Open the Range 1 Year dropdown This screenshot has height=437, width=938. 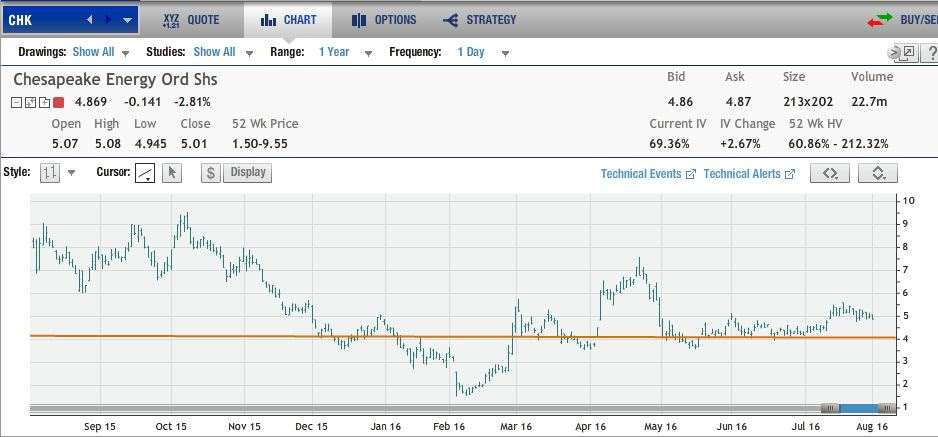point(345,52)
